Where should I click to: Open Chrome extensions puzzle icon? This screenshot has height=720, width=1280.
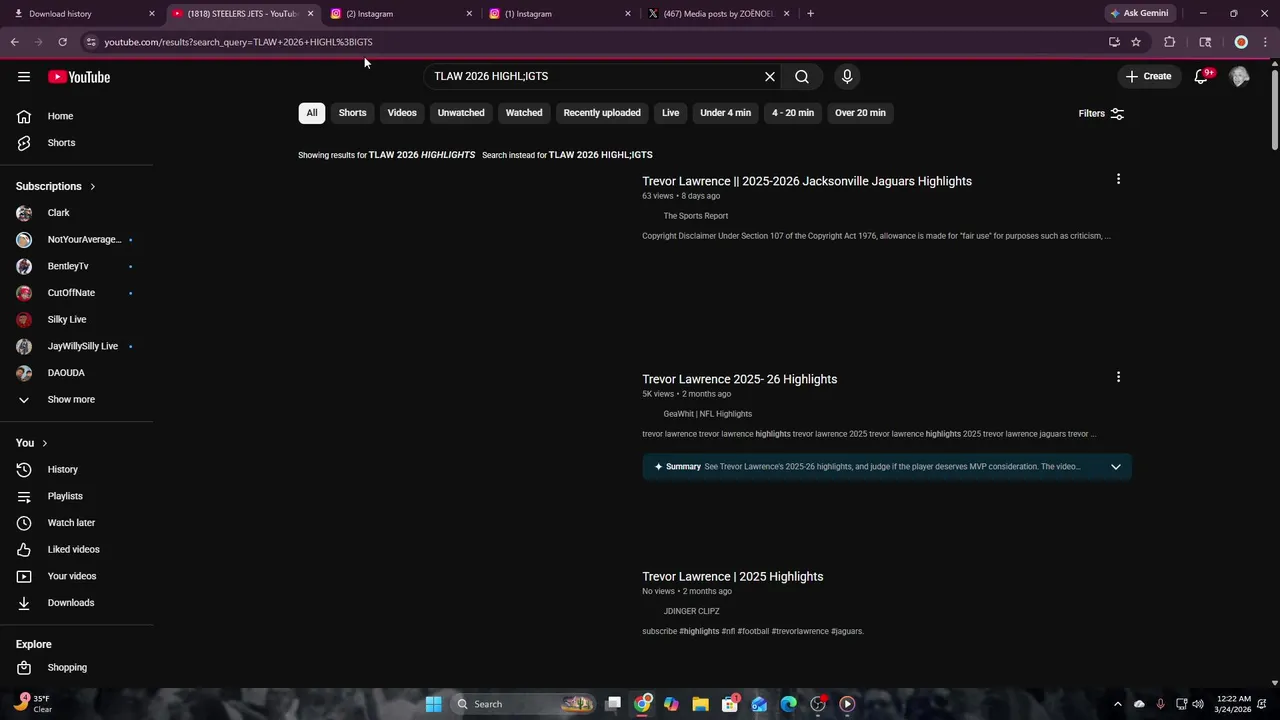pos(1169,42)
